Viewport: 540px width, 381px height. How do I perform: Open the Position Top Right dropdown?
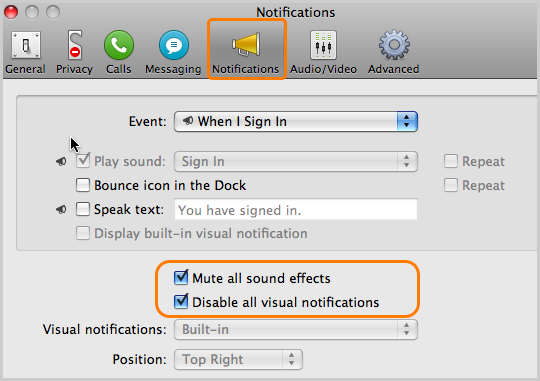(238, 359)
